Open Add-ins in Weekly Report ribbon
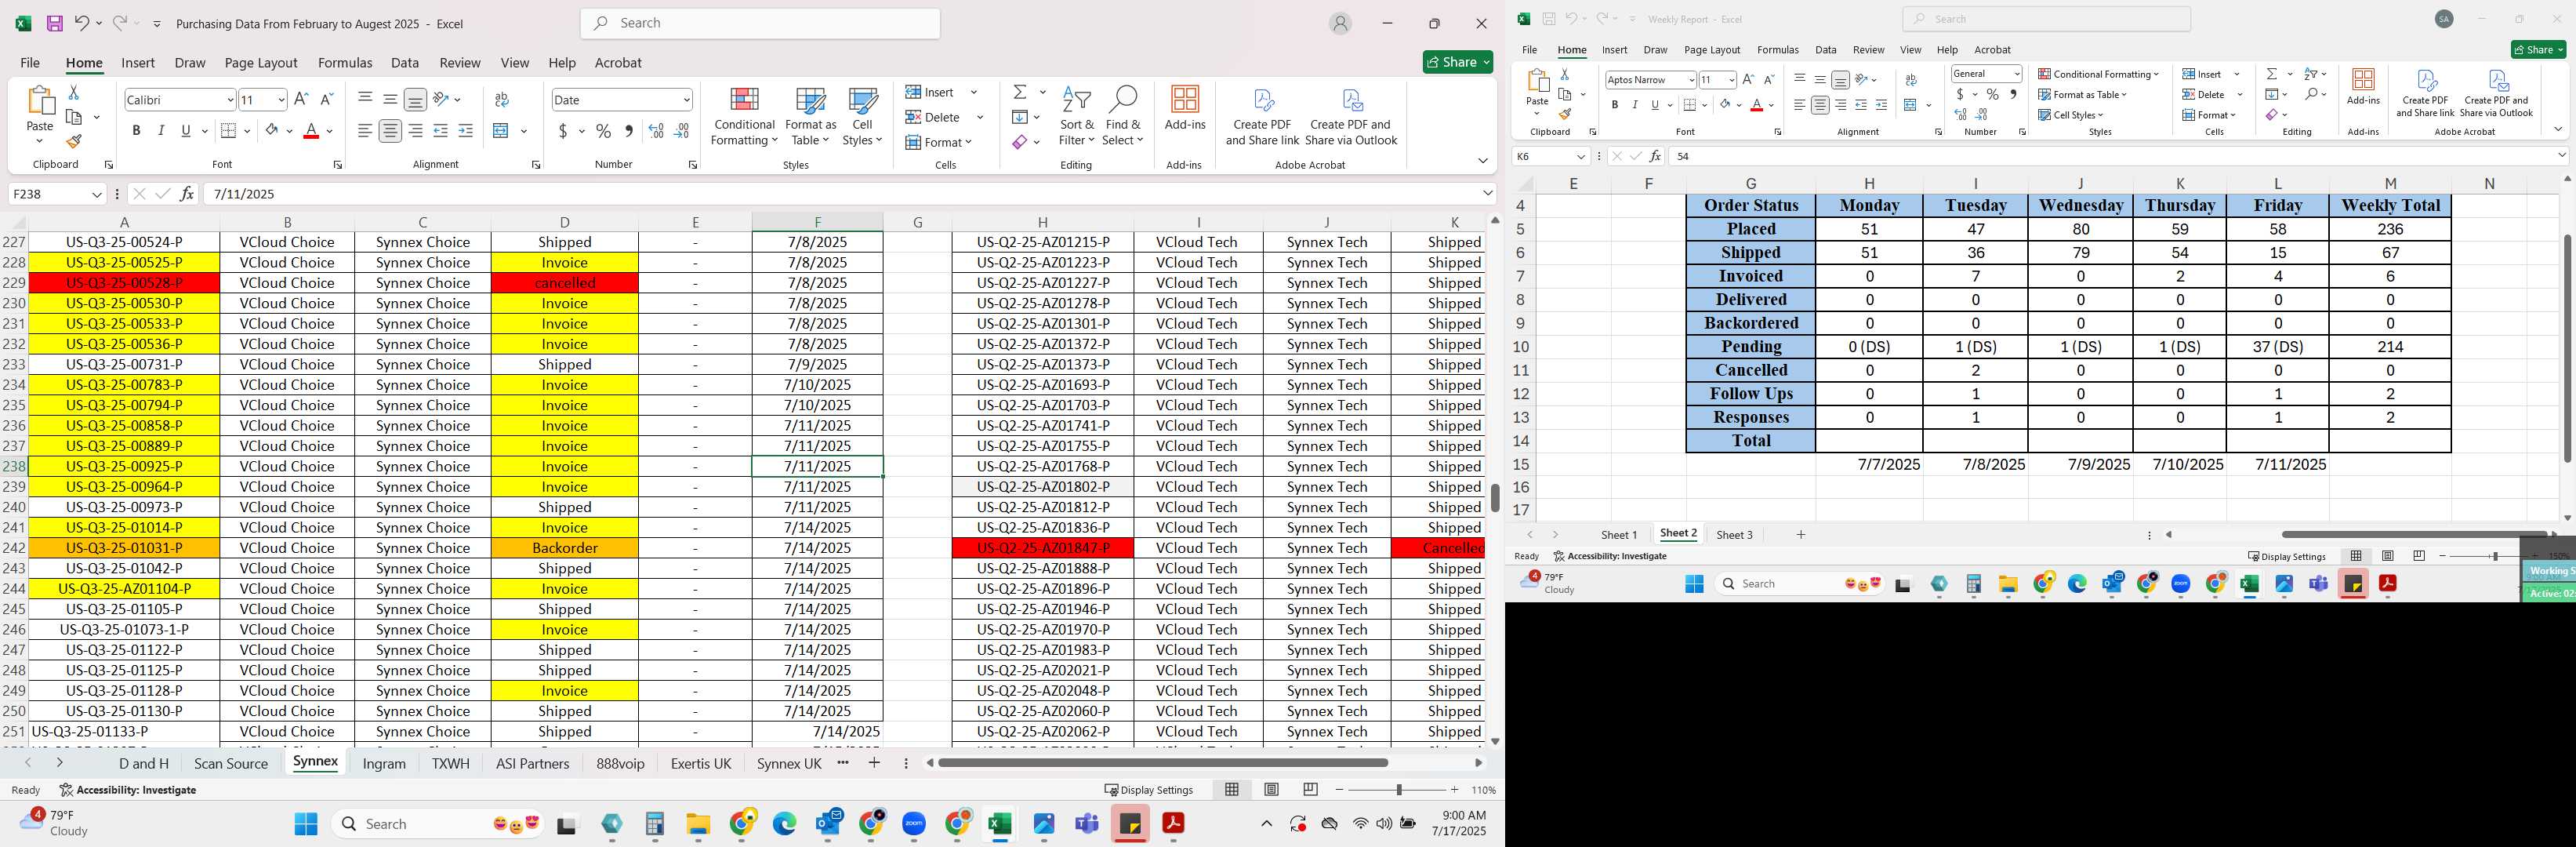Image resolution: width=2576 pixels, height=847 pixels. tap(2363, 87)
